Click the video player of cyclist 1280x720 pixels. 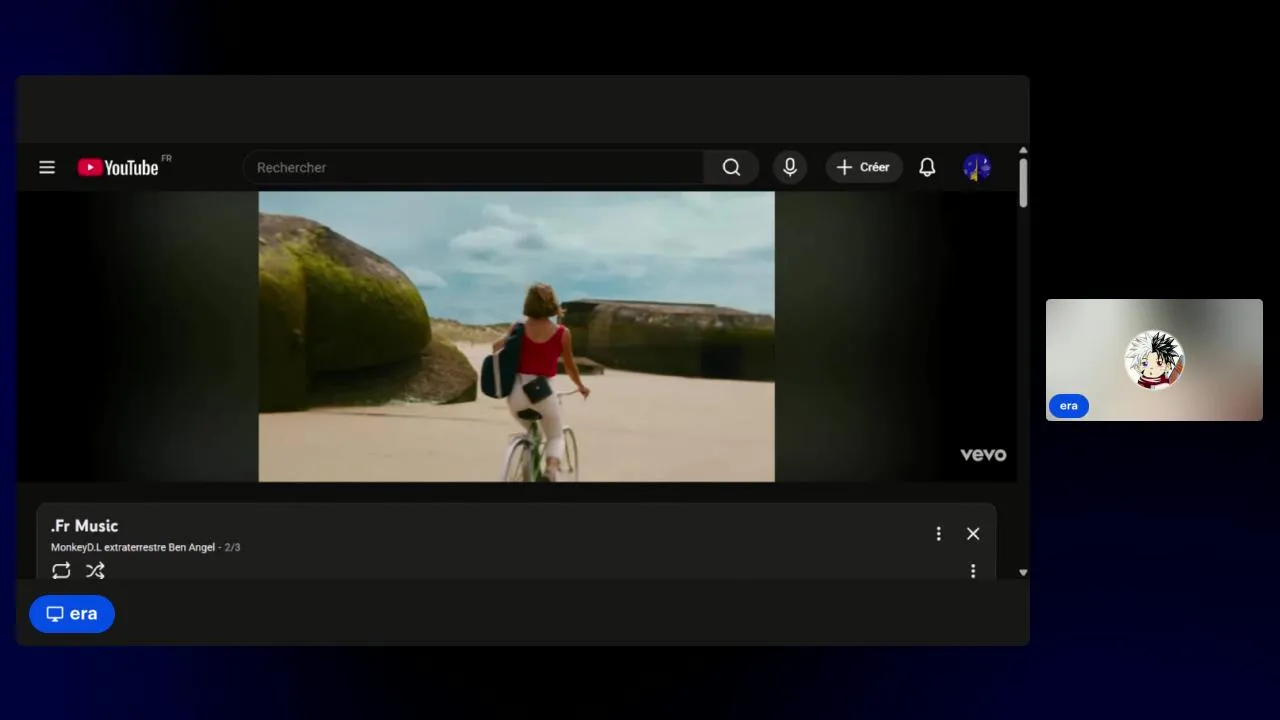516,336
